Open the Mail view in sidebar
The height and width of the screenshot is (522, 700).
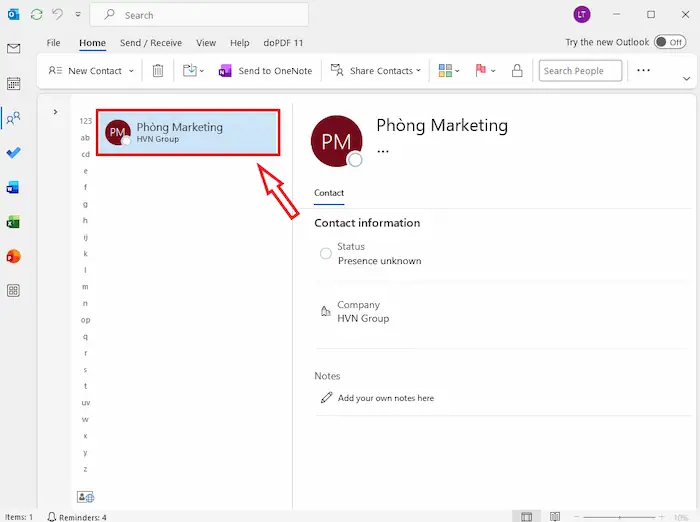[x=13, y=48]
